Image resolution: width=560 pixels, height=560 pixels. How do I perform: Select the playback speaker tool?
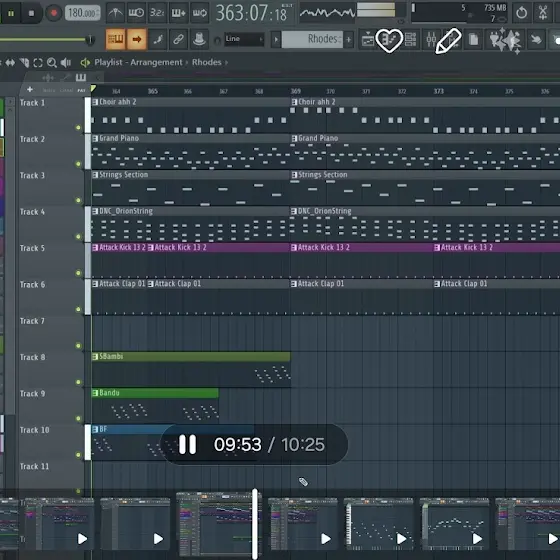tap(65, 63)
